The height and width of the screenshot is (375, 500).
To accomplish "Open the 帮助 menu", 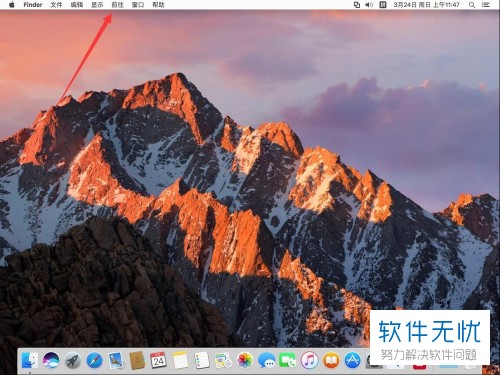I will coord(158,5).
